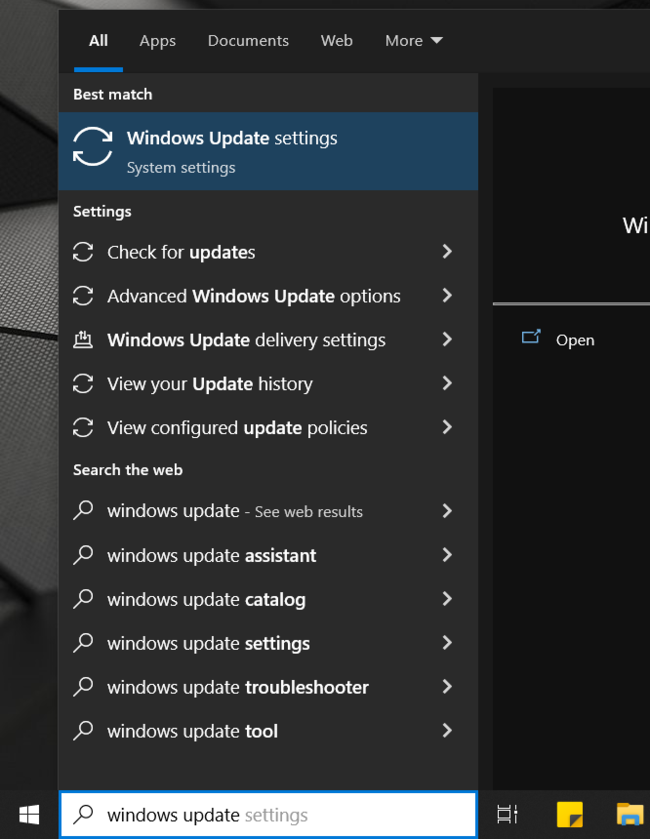This screenshot has height=839, width=650.
Task: Select the All search tab
Action: pyautogui.click(x=98, y=41)
